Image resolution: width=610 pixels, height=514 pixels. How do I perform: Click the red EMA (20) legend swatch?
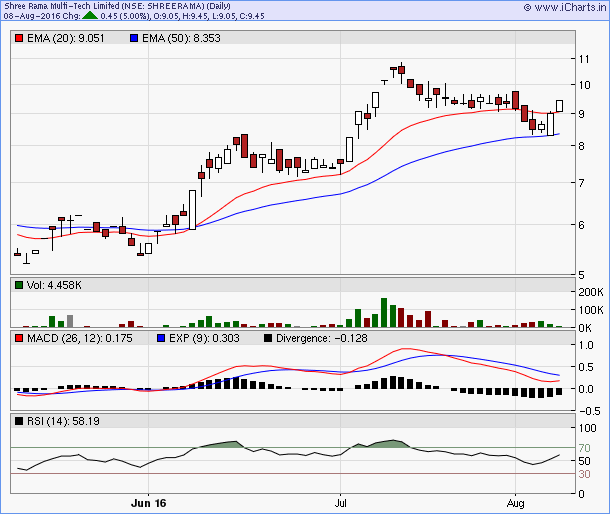[x=19, y=38]
